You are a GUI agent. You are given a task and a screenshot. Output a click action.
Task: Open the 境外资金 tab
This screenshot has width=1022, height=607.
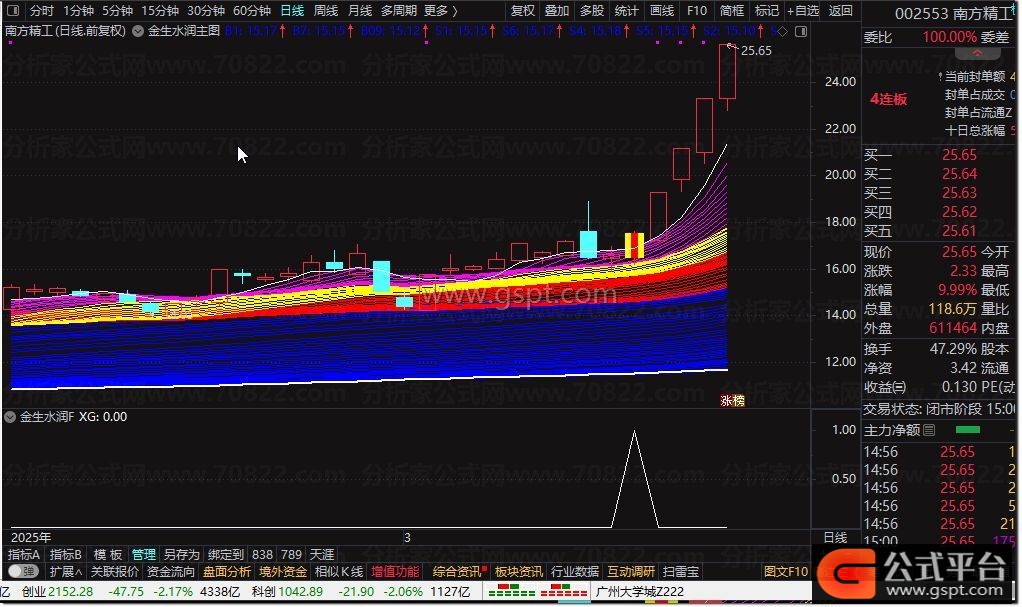(283, 572)
